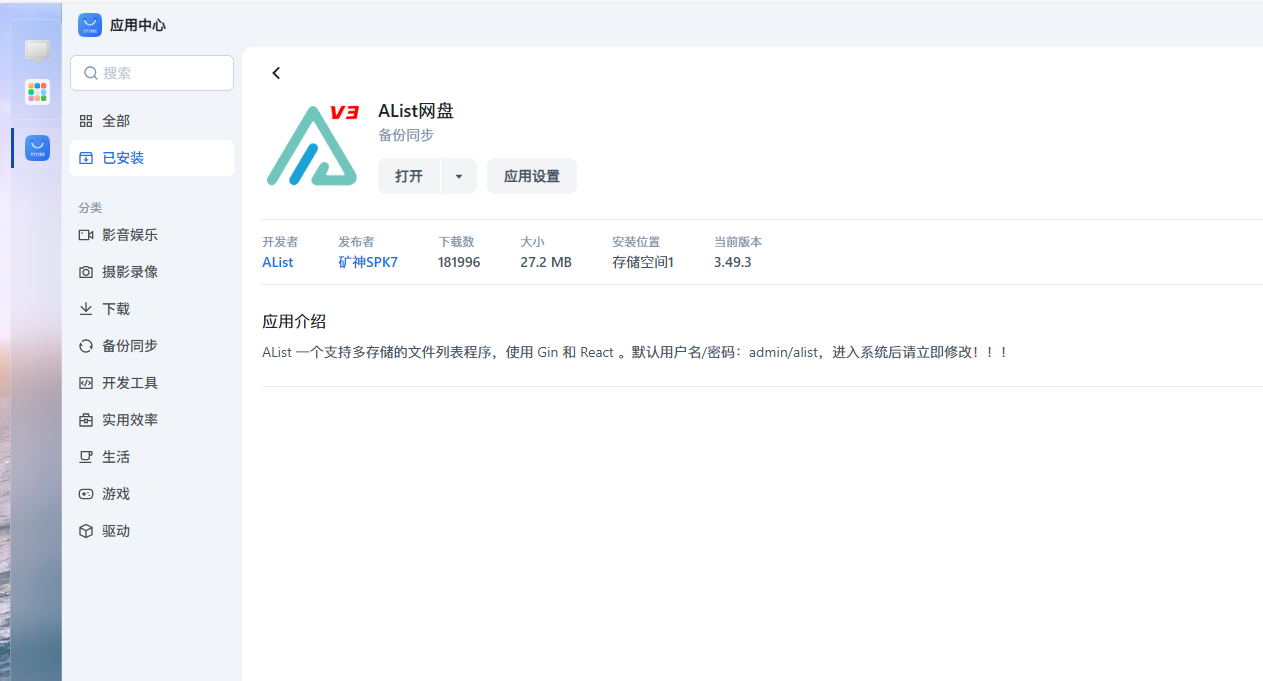Focus the 搜索 search field
1263x681 pixels.
tap(152, 73)
